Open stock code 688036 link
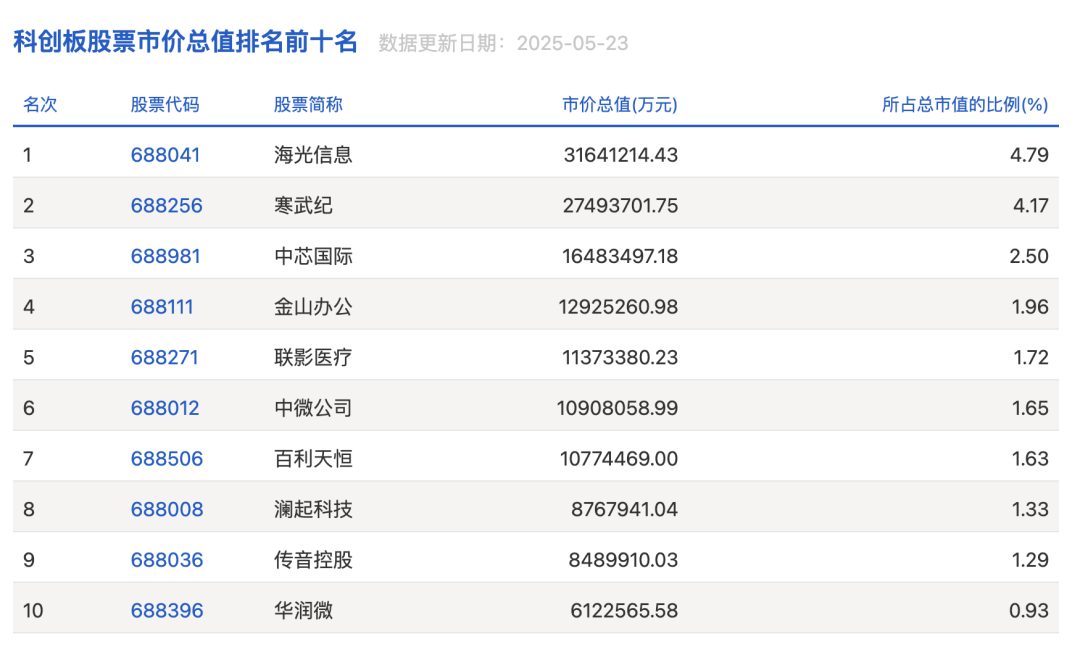Screen dimensions: 1080x652 tap(167, 560)
